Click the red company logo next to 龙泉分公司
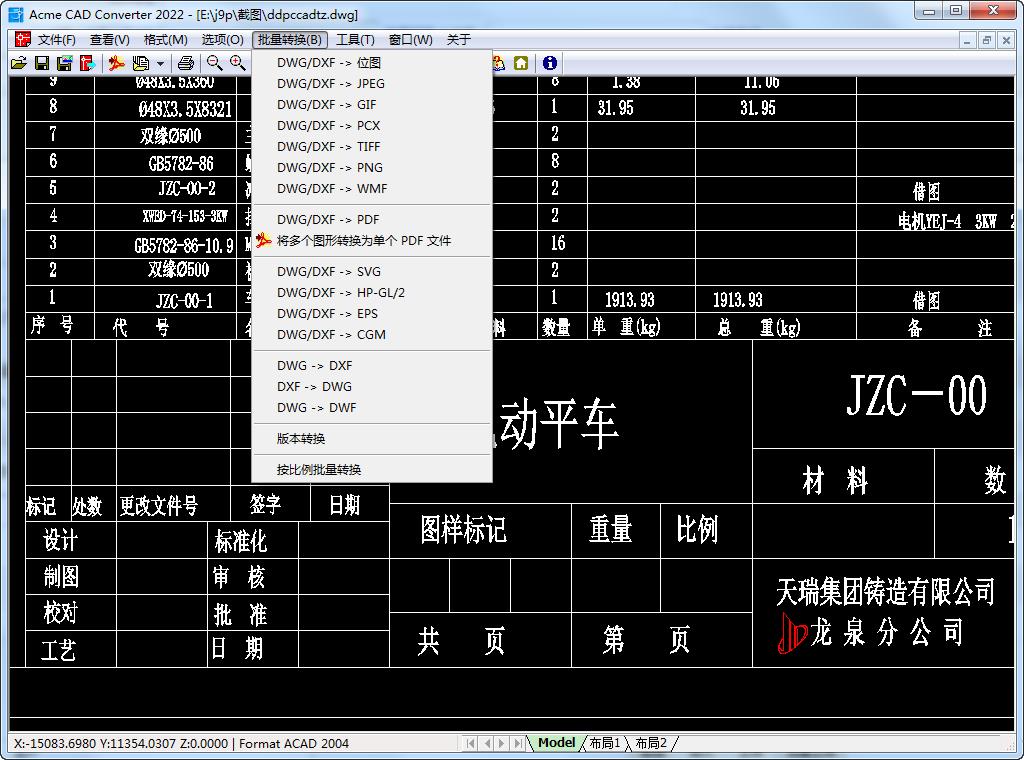The height and width of the screenshot is (760, 1024). 792,632
